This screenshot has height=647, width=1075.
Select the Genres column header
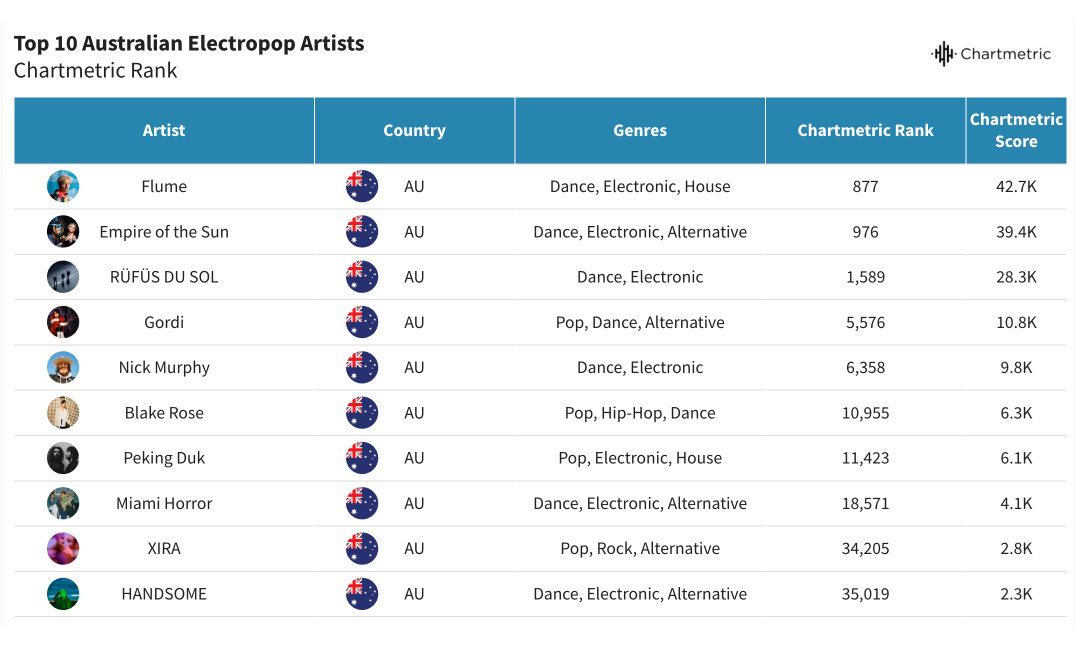click(x=640, y=130)
